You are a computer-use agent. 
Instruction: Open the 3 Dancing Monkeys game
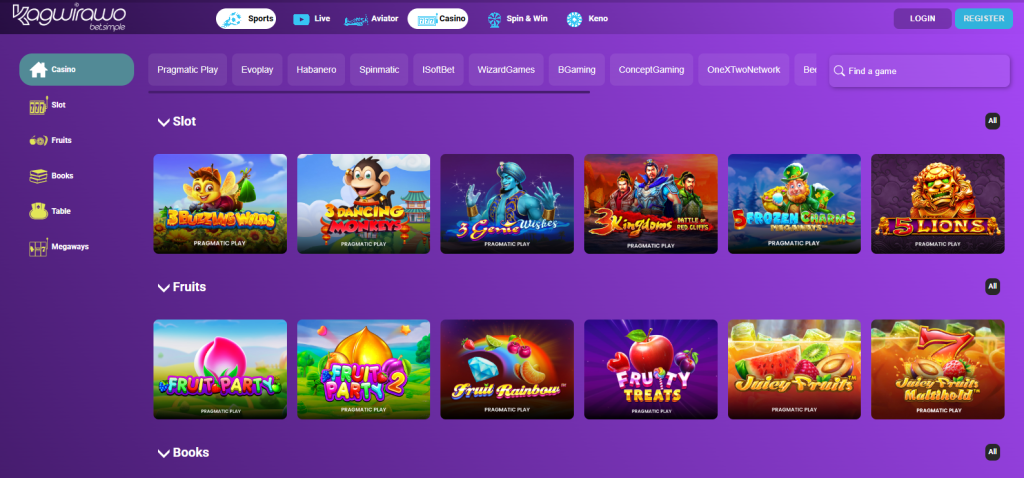[364, 204]
